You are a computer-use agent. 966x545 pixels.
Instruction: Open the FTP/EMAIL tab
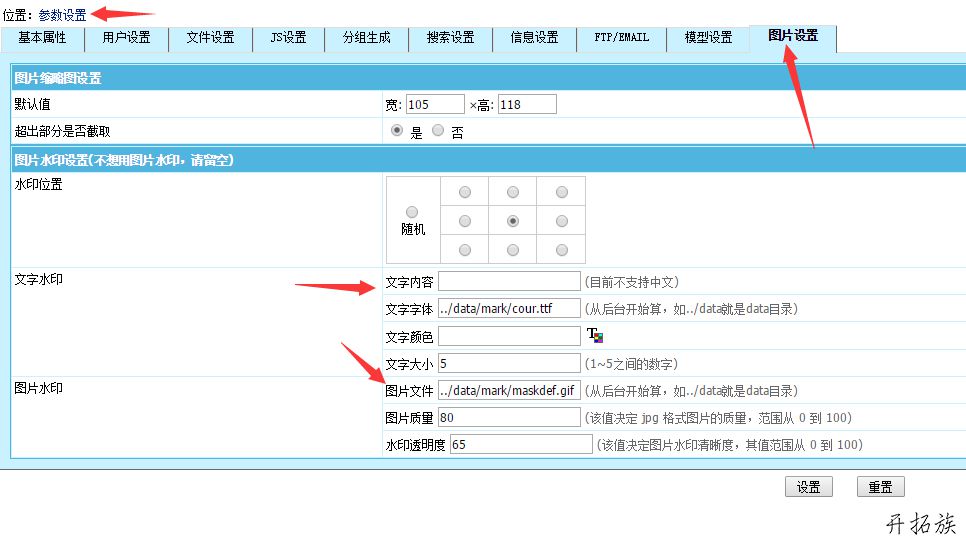click(x=622, y=38)
